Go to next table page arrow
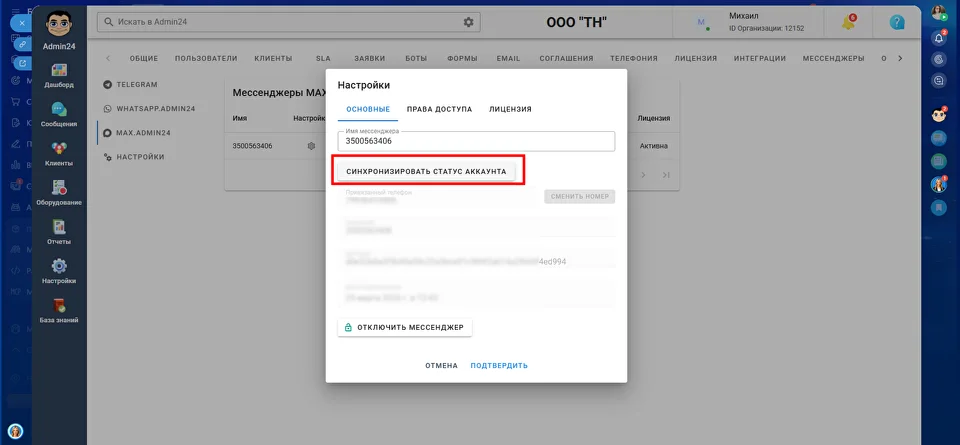The image size is (960, 445). click(643, 175)
